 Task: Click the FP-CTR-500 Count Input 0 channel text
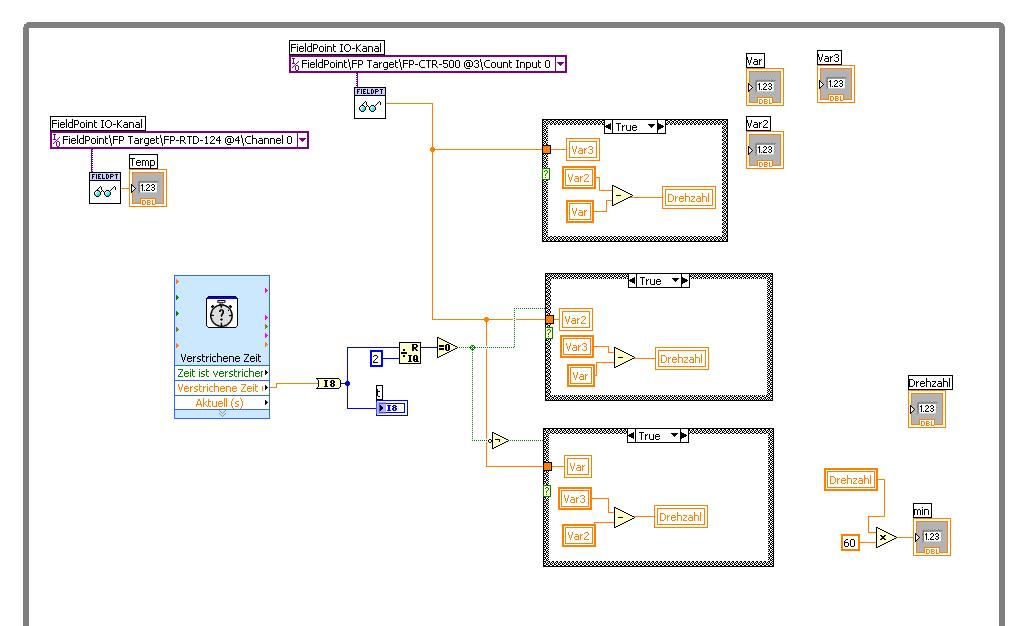click(425, 64)
